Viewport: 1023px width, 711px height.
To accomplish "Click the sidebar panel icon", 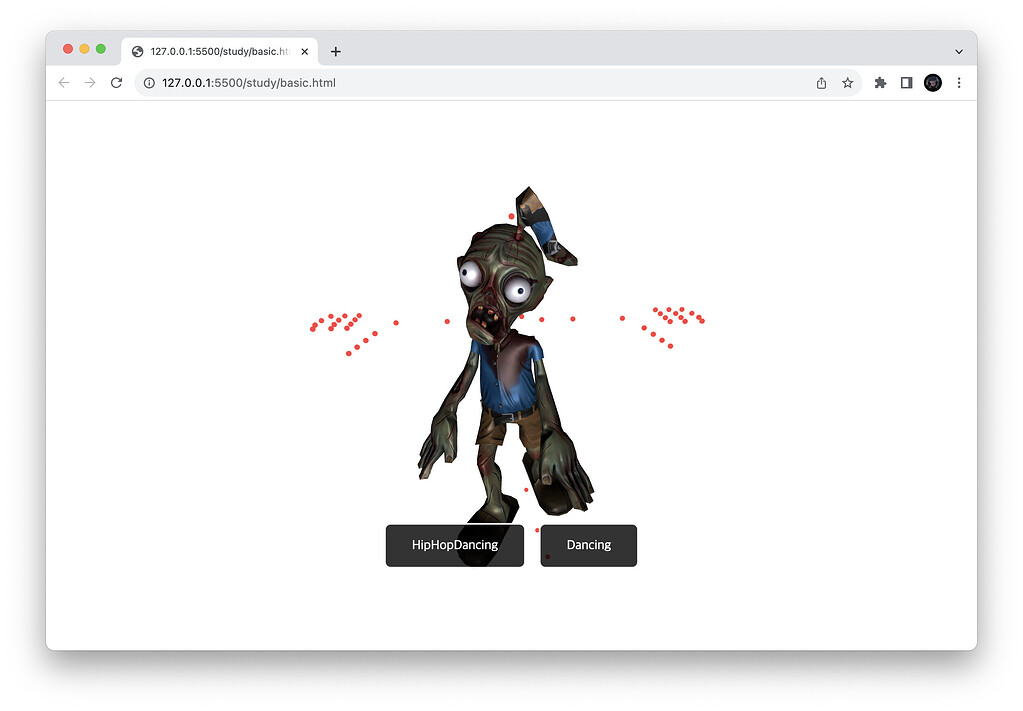I will tap(906, 83).
